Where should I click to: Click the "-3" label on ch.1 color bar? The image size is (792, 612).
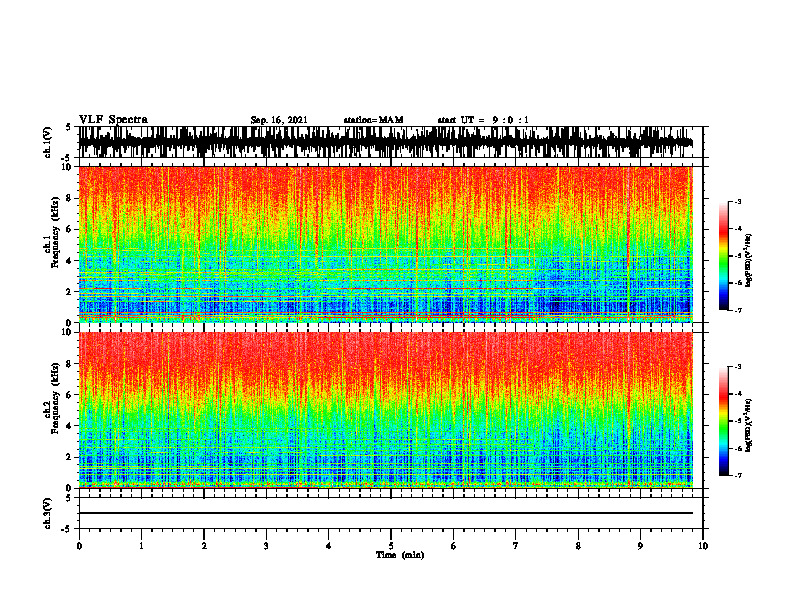(738, 201)
